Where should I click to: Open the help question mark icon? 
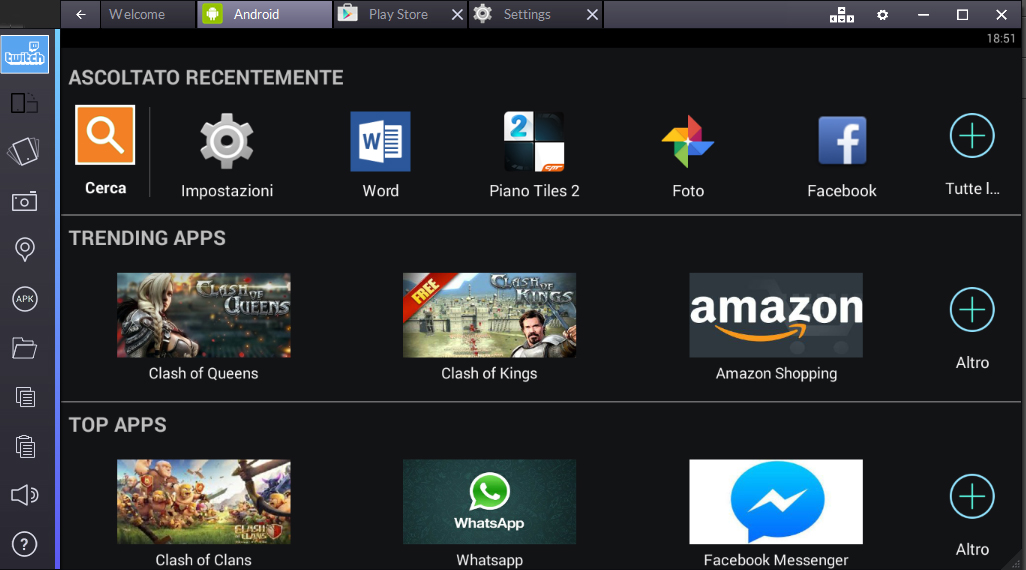click(24, 544)
